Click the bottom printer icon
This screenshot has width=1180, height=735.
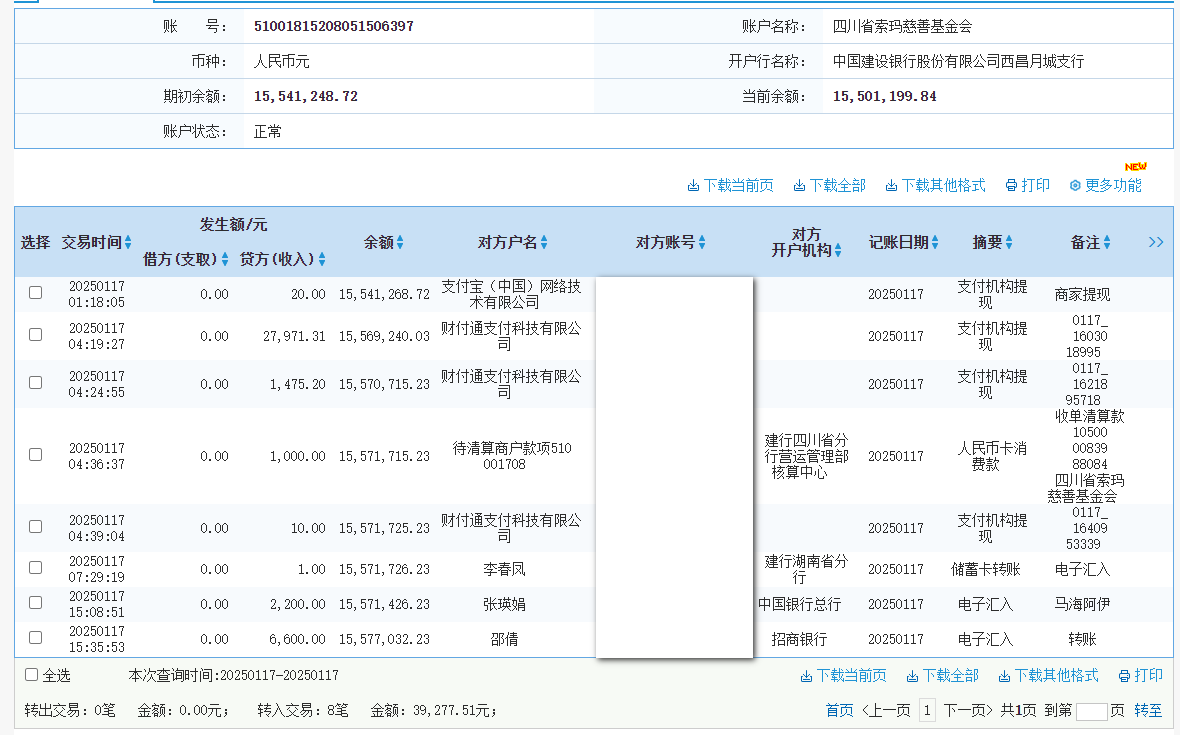tap(1124, 676)
